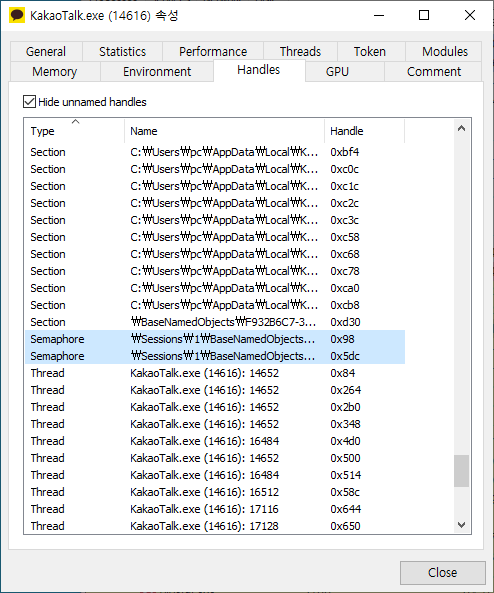Switch to the Comment tab
This screenshot has width=494, height=593.
[434, 71]
